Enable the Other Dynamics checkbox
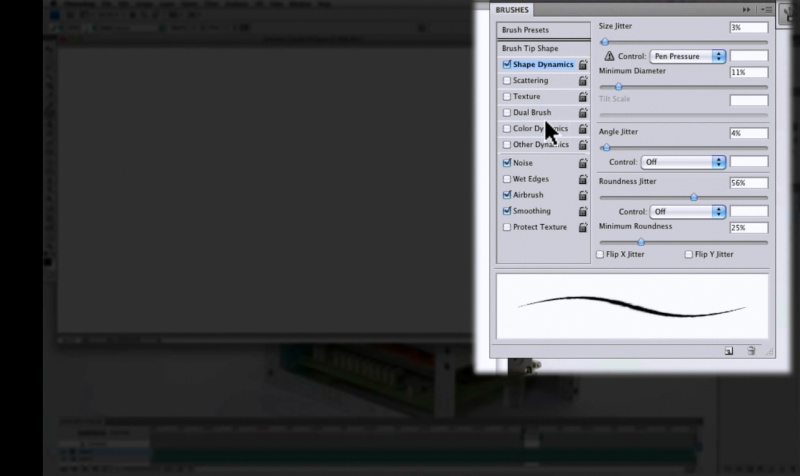800x476 pixels. pos(507,144)
